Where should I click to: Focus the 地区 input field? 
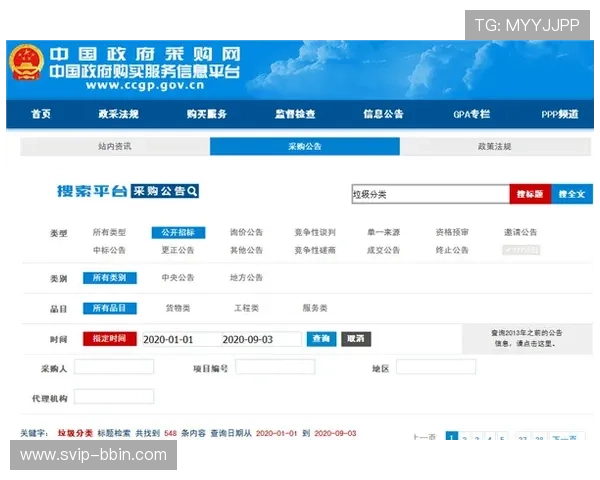click(436, 367)
